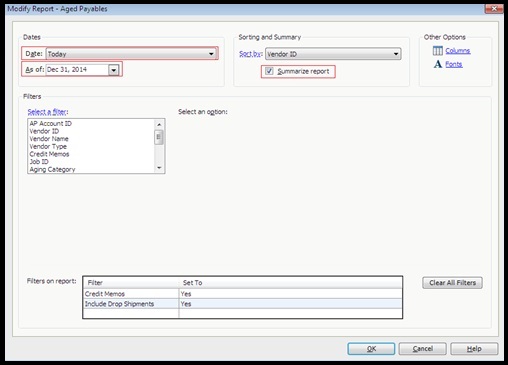
Task: Click the Cancel button
Action: click(423, 349)
